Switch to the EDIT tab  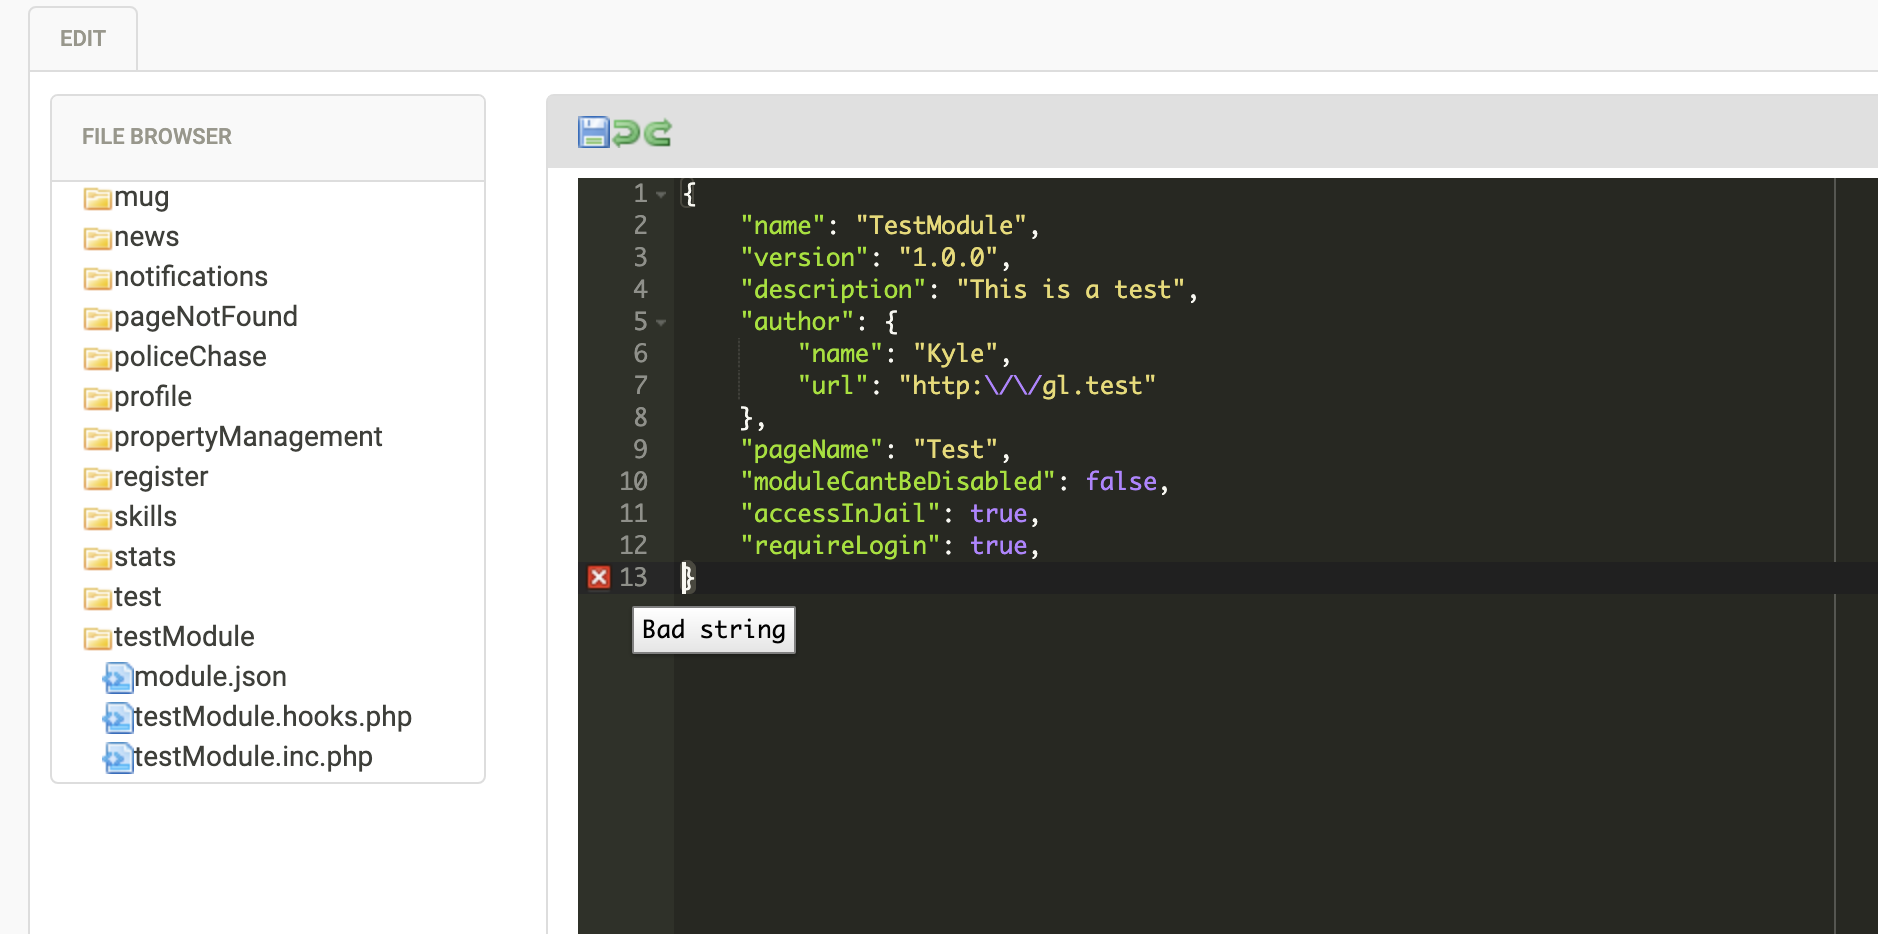pos(83,39)
